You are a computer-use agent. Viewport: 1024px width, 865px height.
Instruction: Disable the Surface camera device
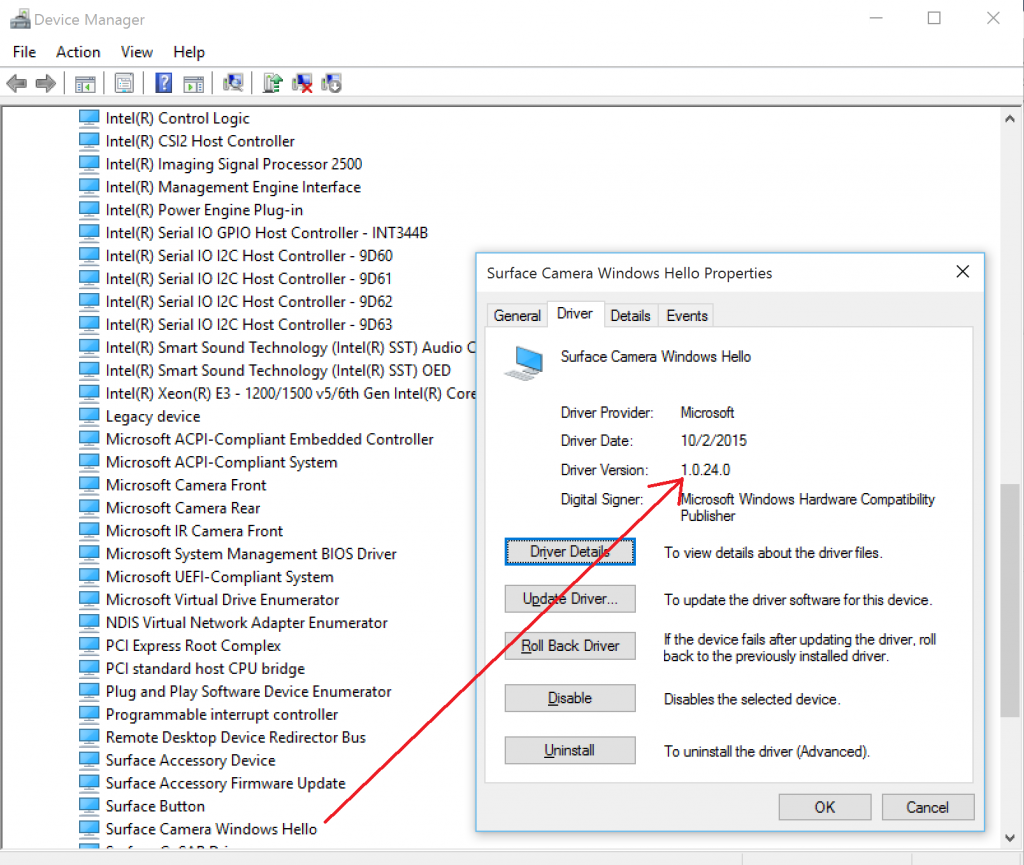569,698
